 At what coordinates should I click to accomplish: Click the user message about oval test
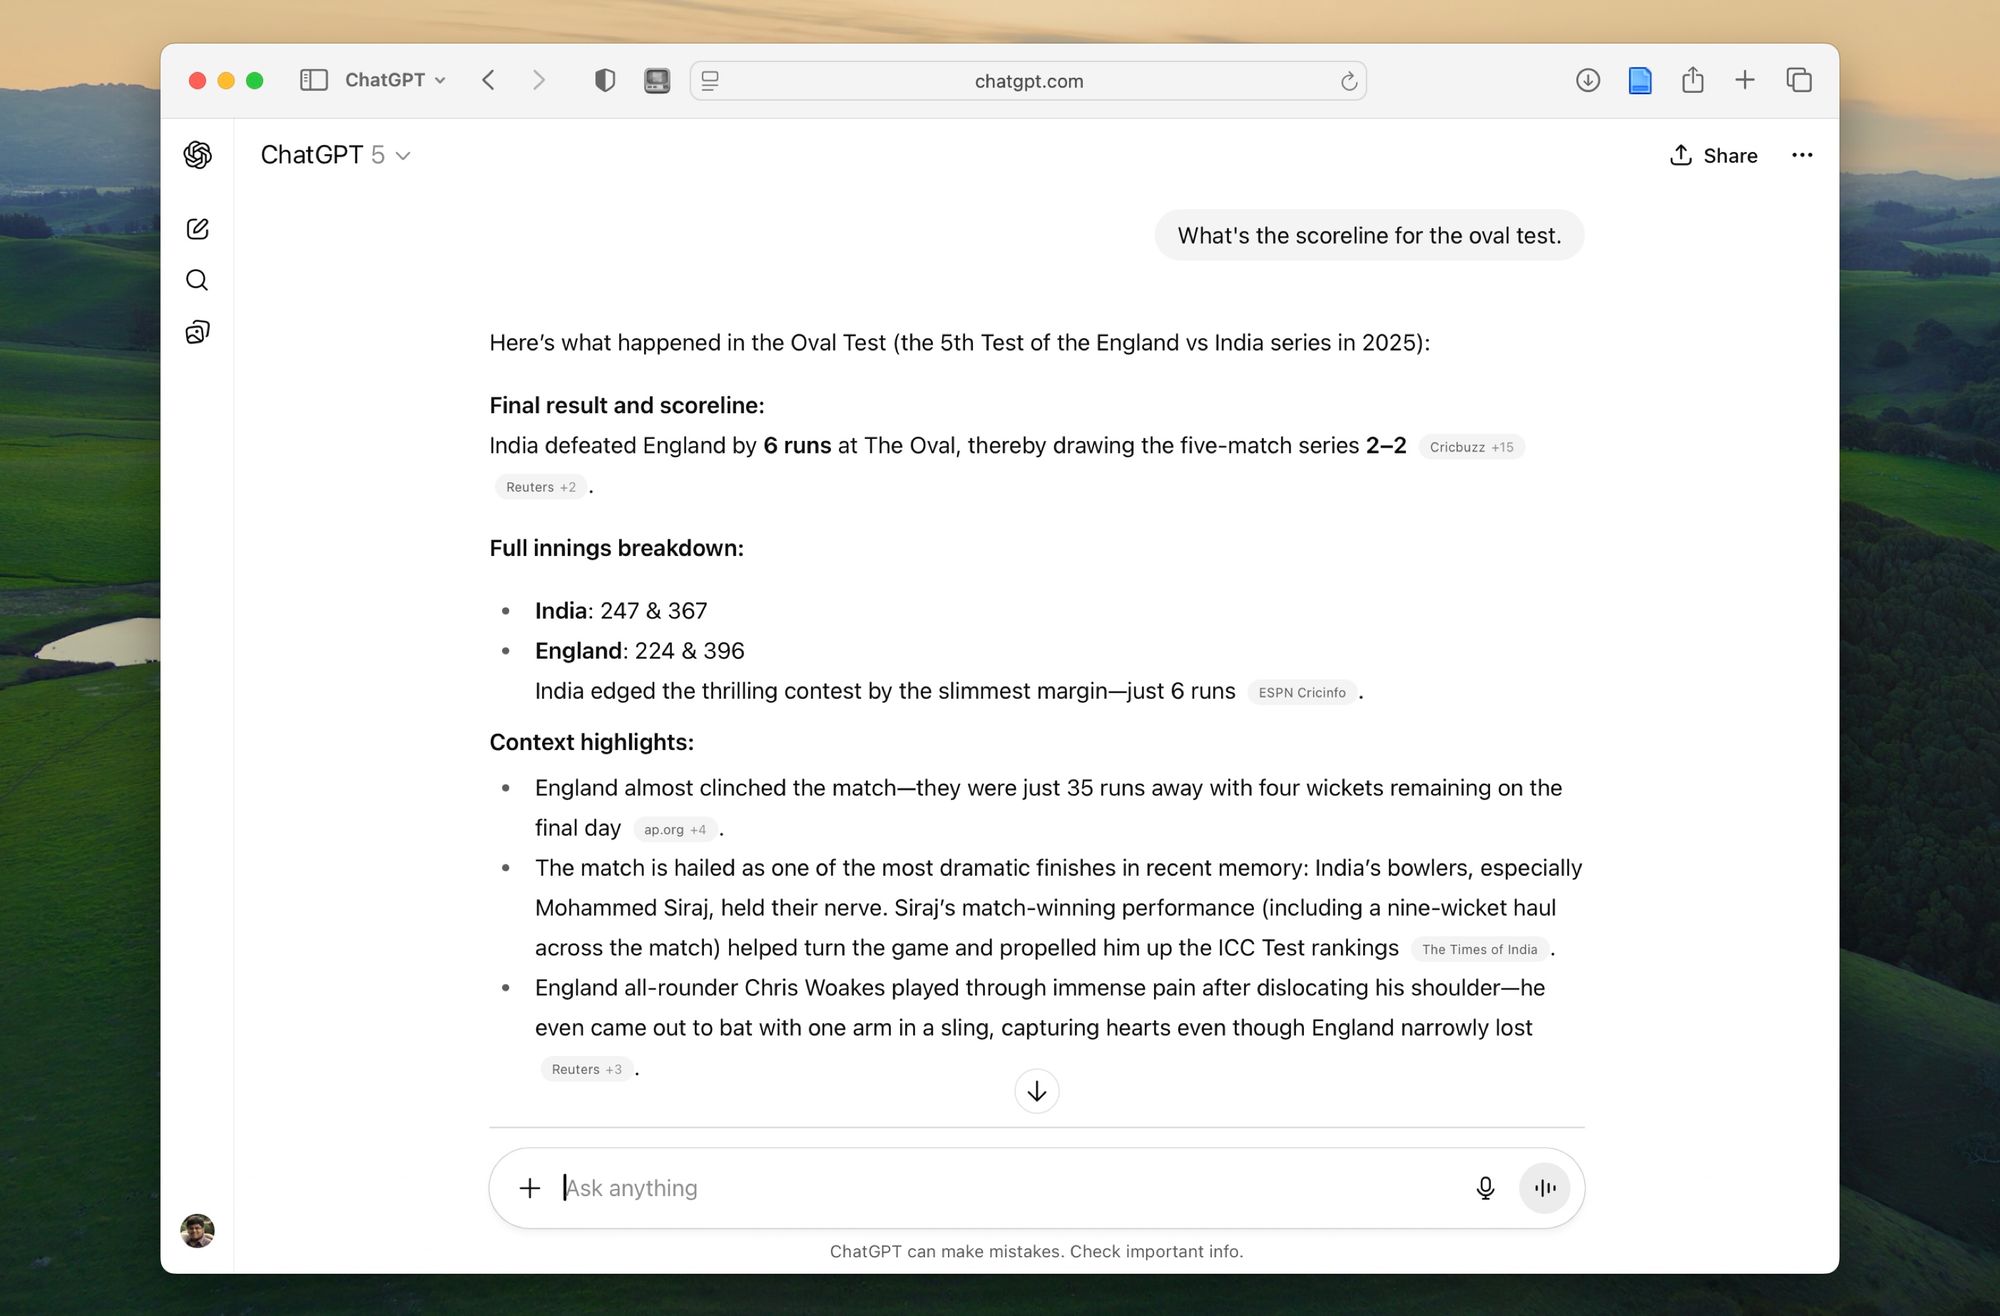(1369, 235)
